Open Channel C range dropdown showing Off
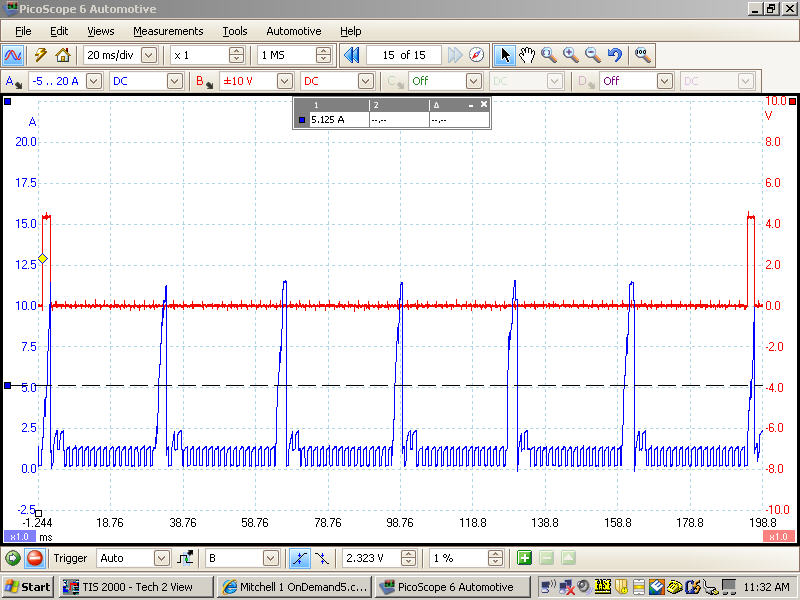The width and height of the screenshot is (800, 600). click(474, 81)
